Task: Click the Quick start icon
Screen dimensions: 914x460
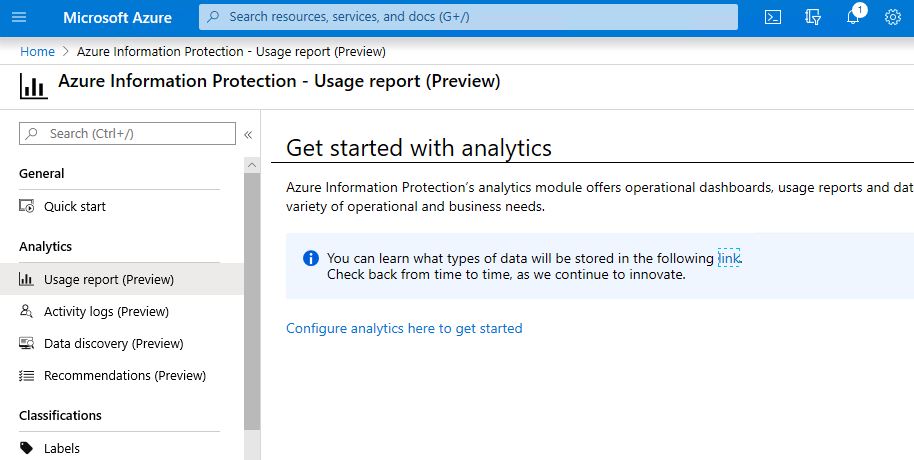Action: [x=27, y=206]
